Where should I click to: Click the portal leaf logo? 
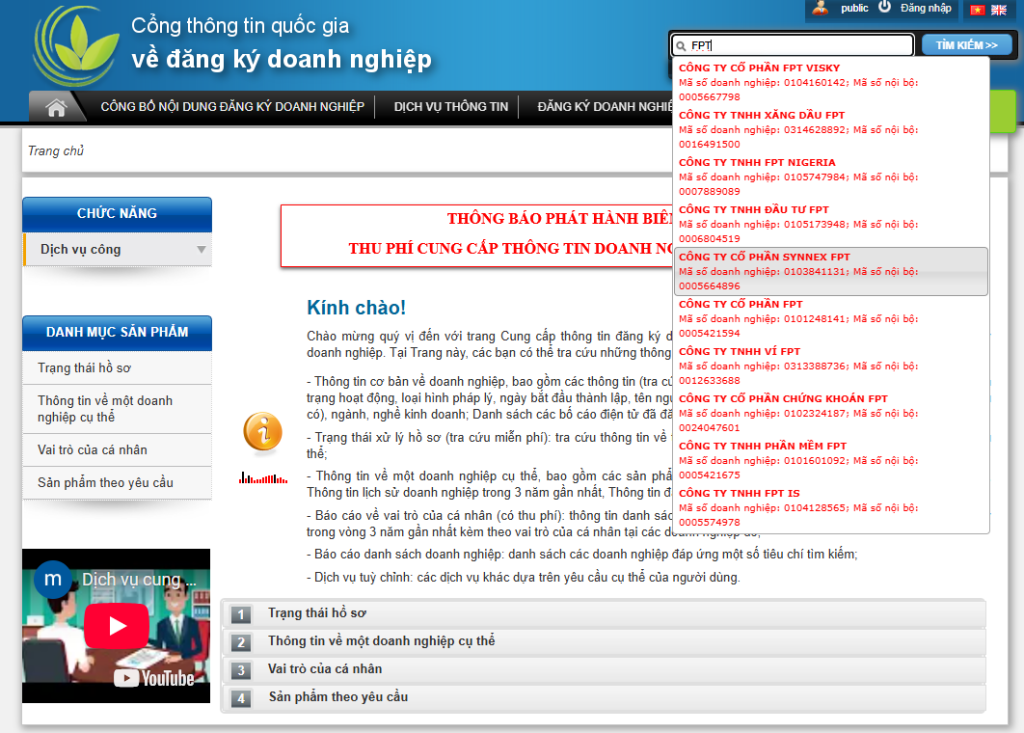tap(76, 46)
